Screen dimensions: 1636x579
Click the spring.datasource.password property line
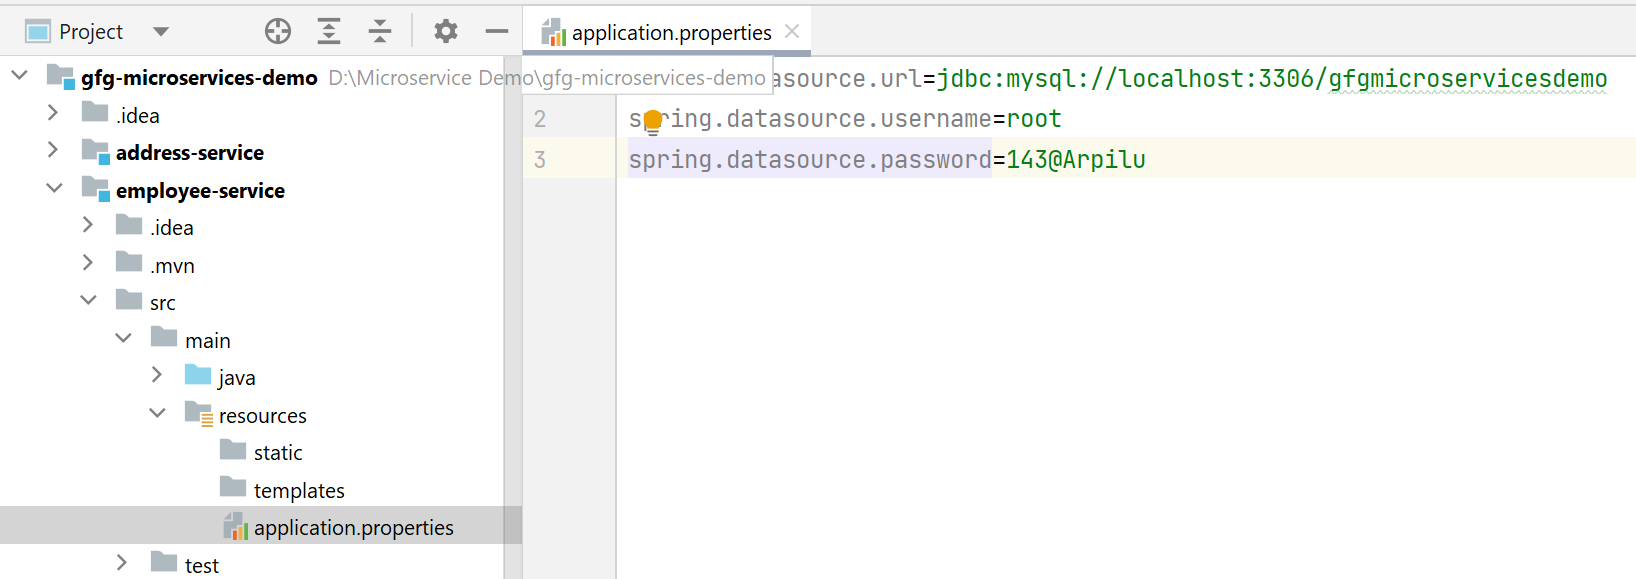point(886,160)
